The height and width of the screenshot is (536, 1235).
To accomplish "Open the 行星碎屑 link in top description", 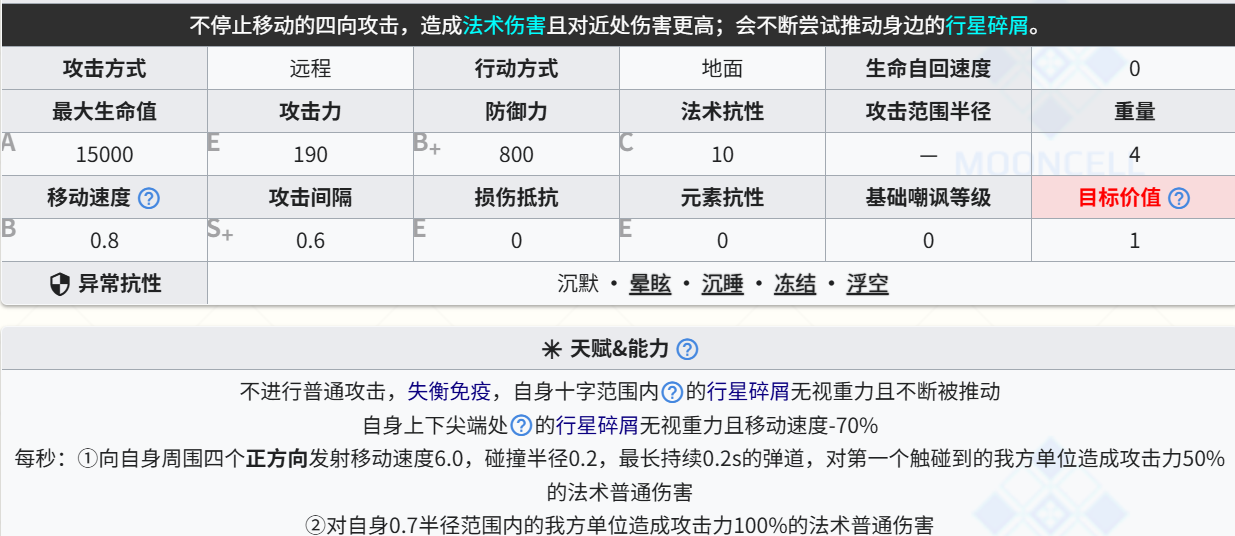I will coord(987,25).
